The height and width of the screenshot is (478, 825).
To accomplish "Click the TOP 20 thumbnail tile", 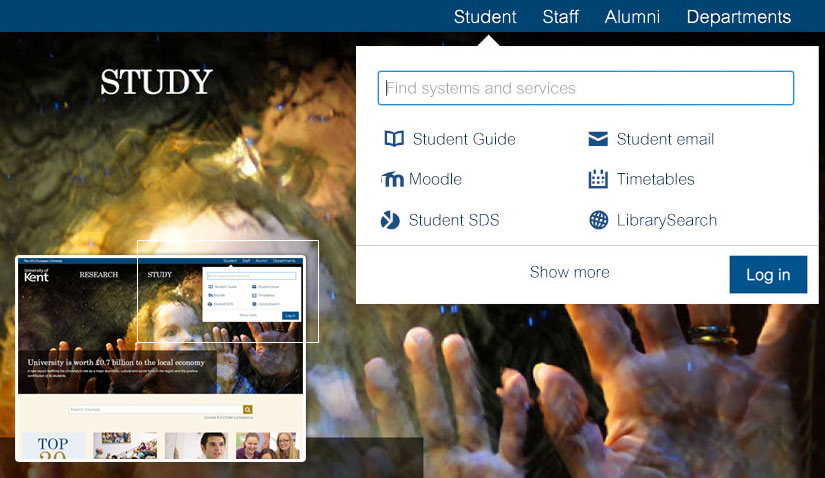I will 53,446.
